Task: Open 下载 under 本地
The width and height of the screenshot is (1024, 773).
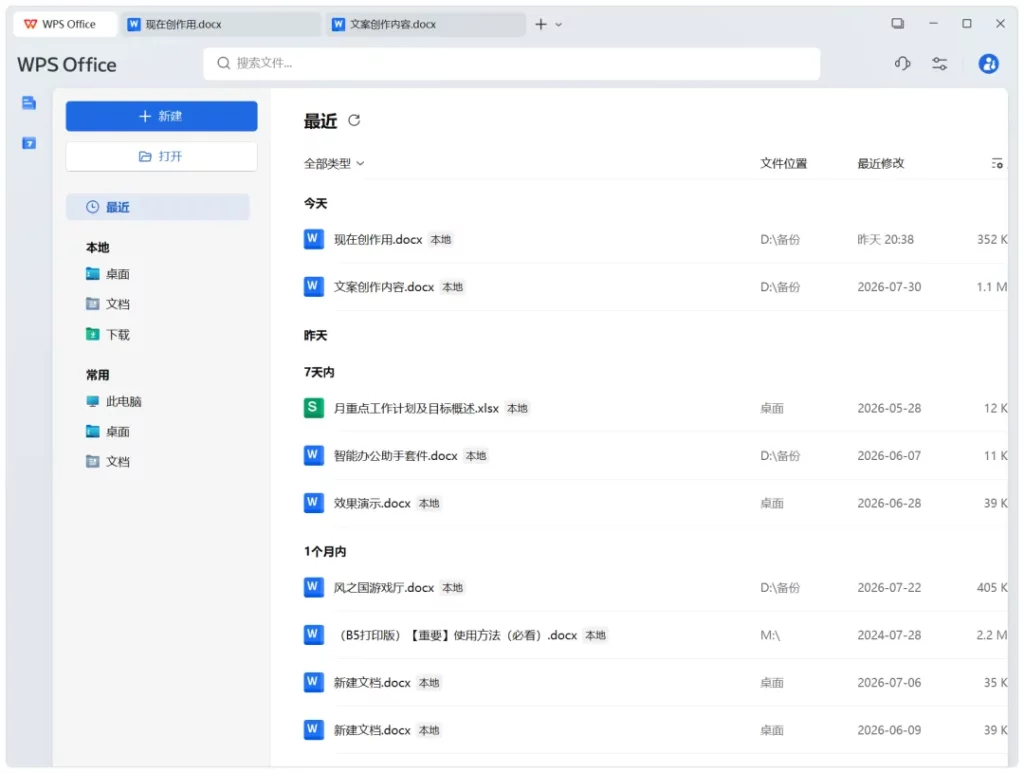Action: 108,335
